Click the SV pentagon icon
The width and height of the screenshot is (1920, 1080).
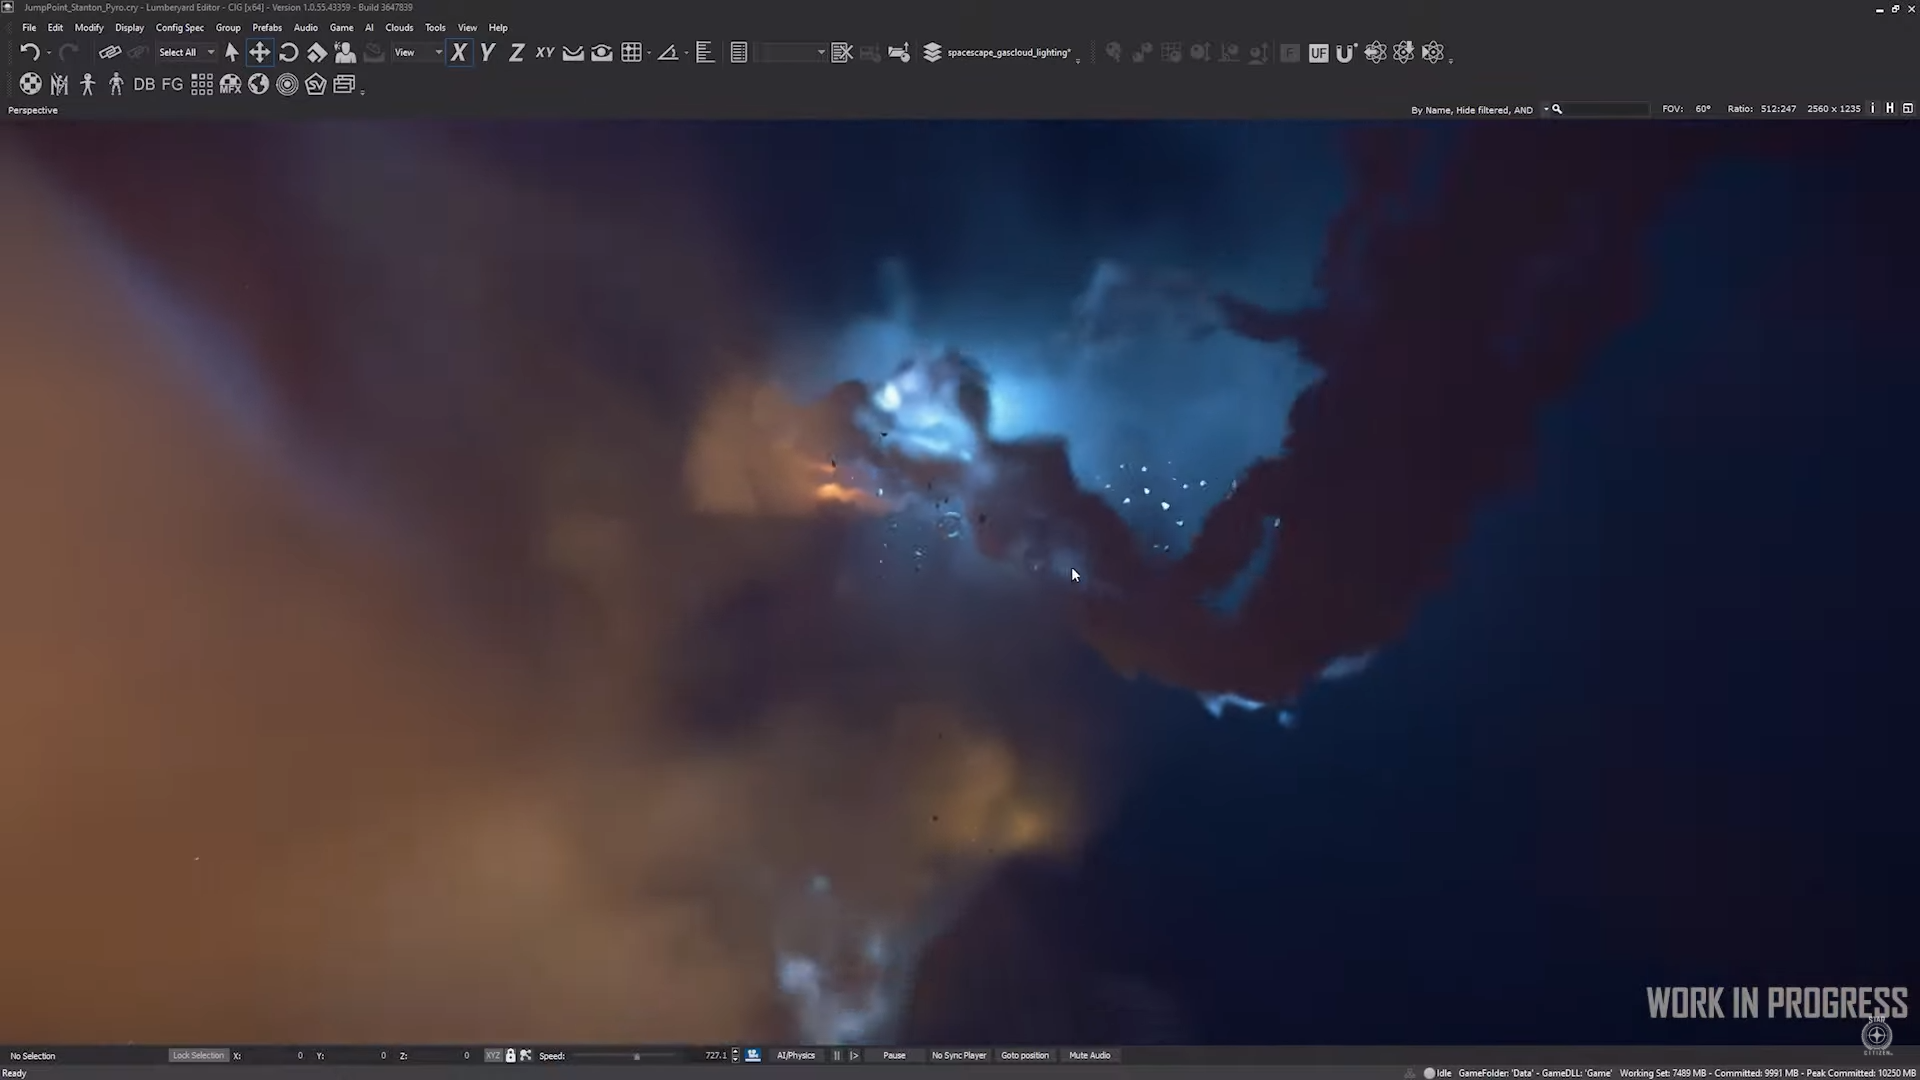(316, 84)
